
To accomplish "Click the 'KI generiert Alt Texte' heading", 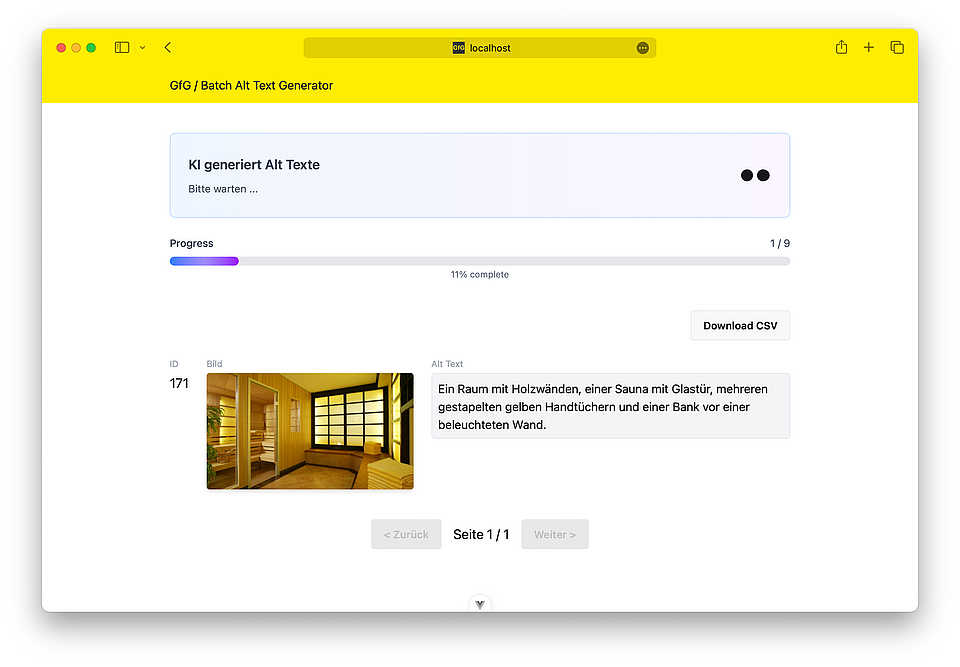I will coord(254,165).
